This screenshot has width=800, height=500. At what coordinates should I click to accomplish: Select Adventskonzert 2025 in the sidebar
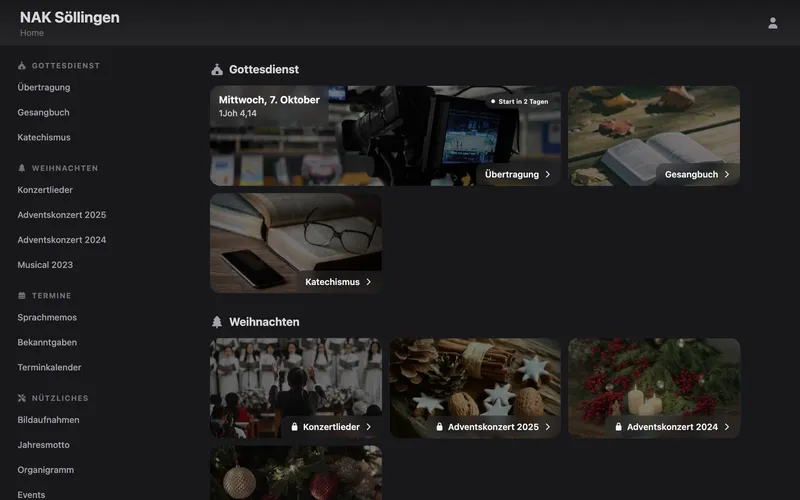(x=62, y=215)
